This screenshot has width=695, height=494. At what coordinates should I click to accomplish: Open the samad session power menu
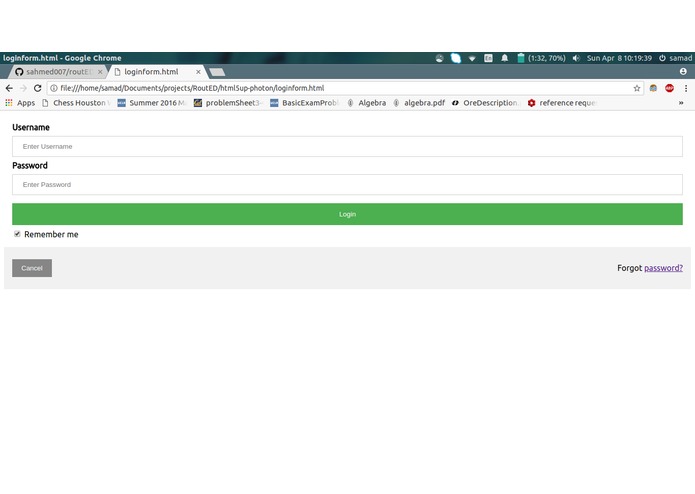click(675, 58)
